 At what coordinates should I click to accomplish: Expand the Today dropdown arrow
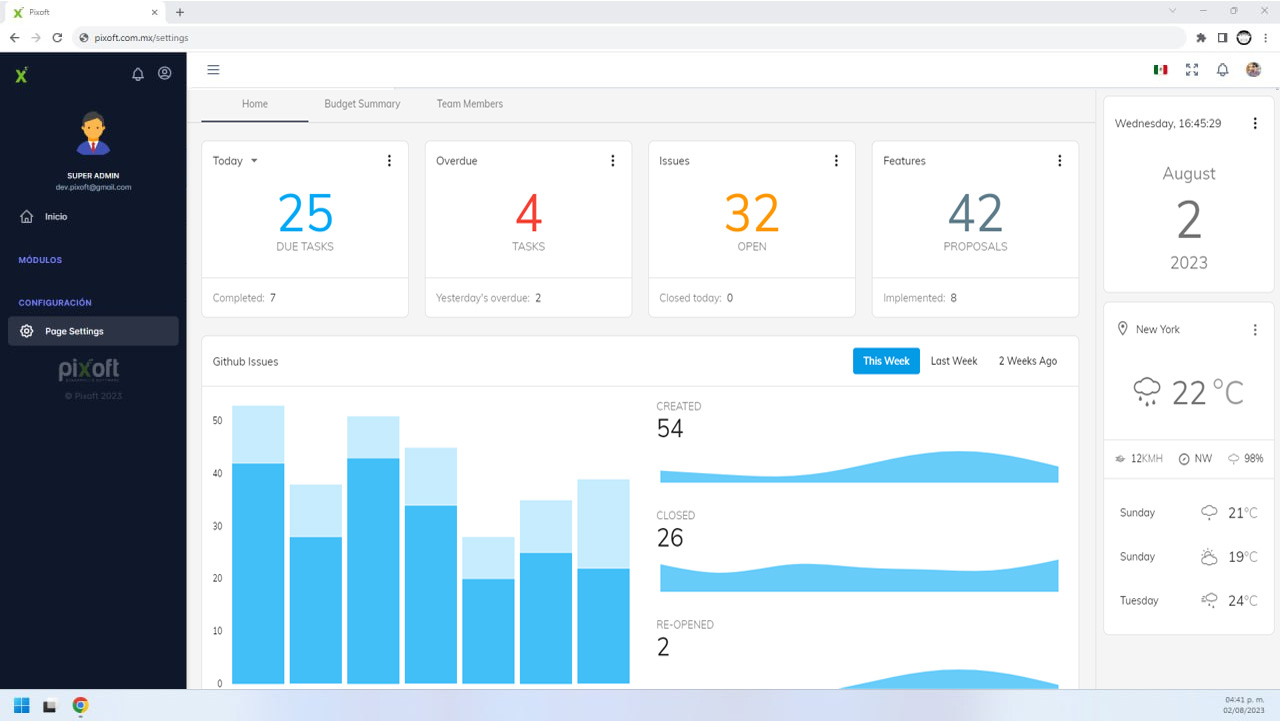click(x=254, y=161)
